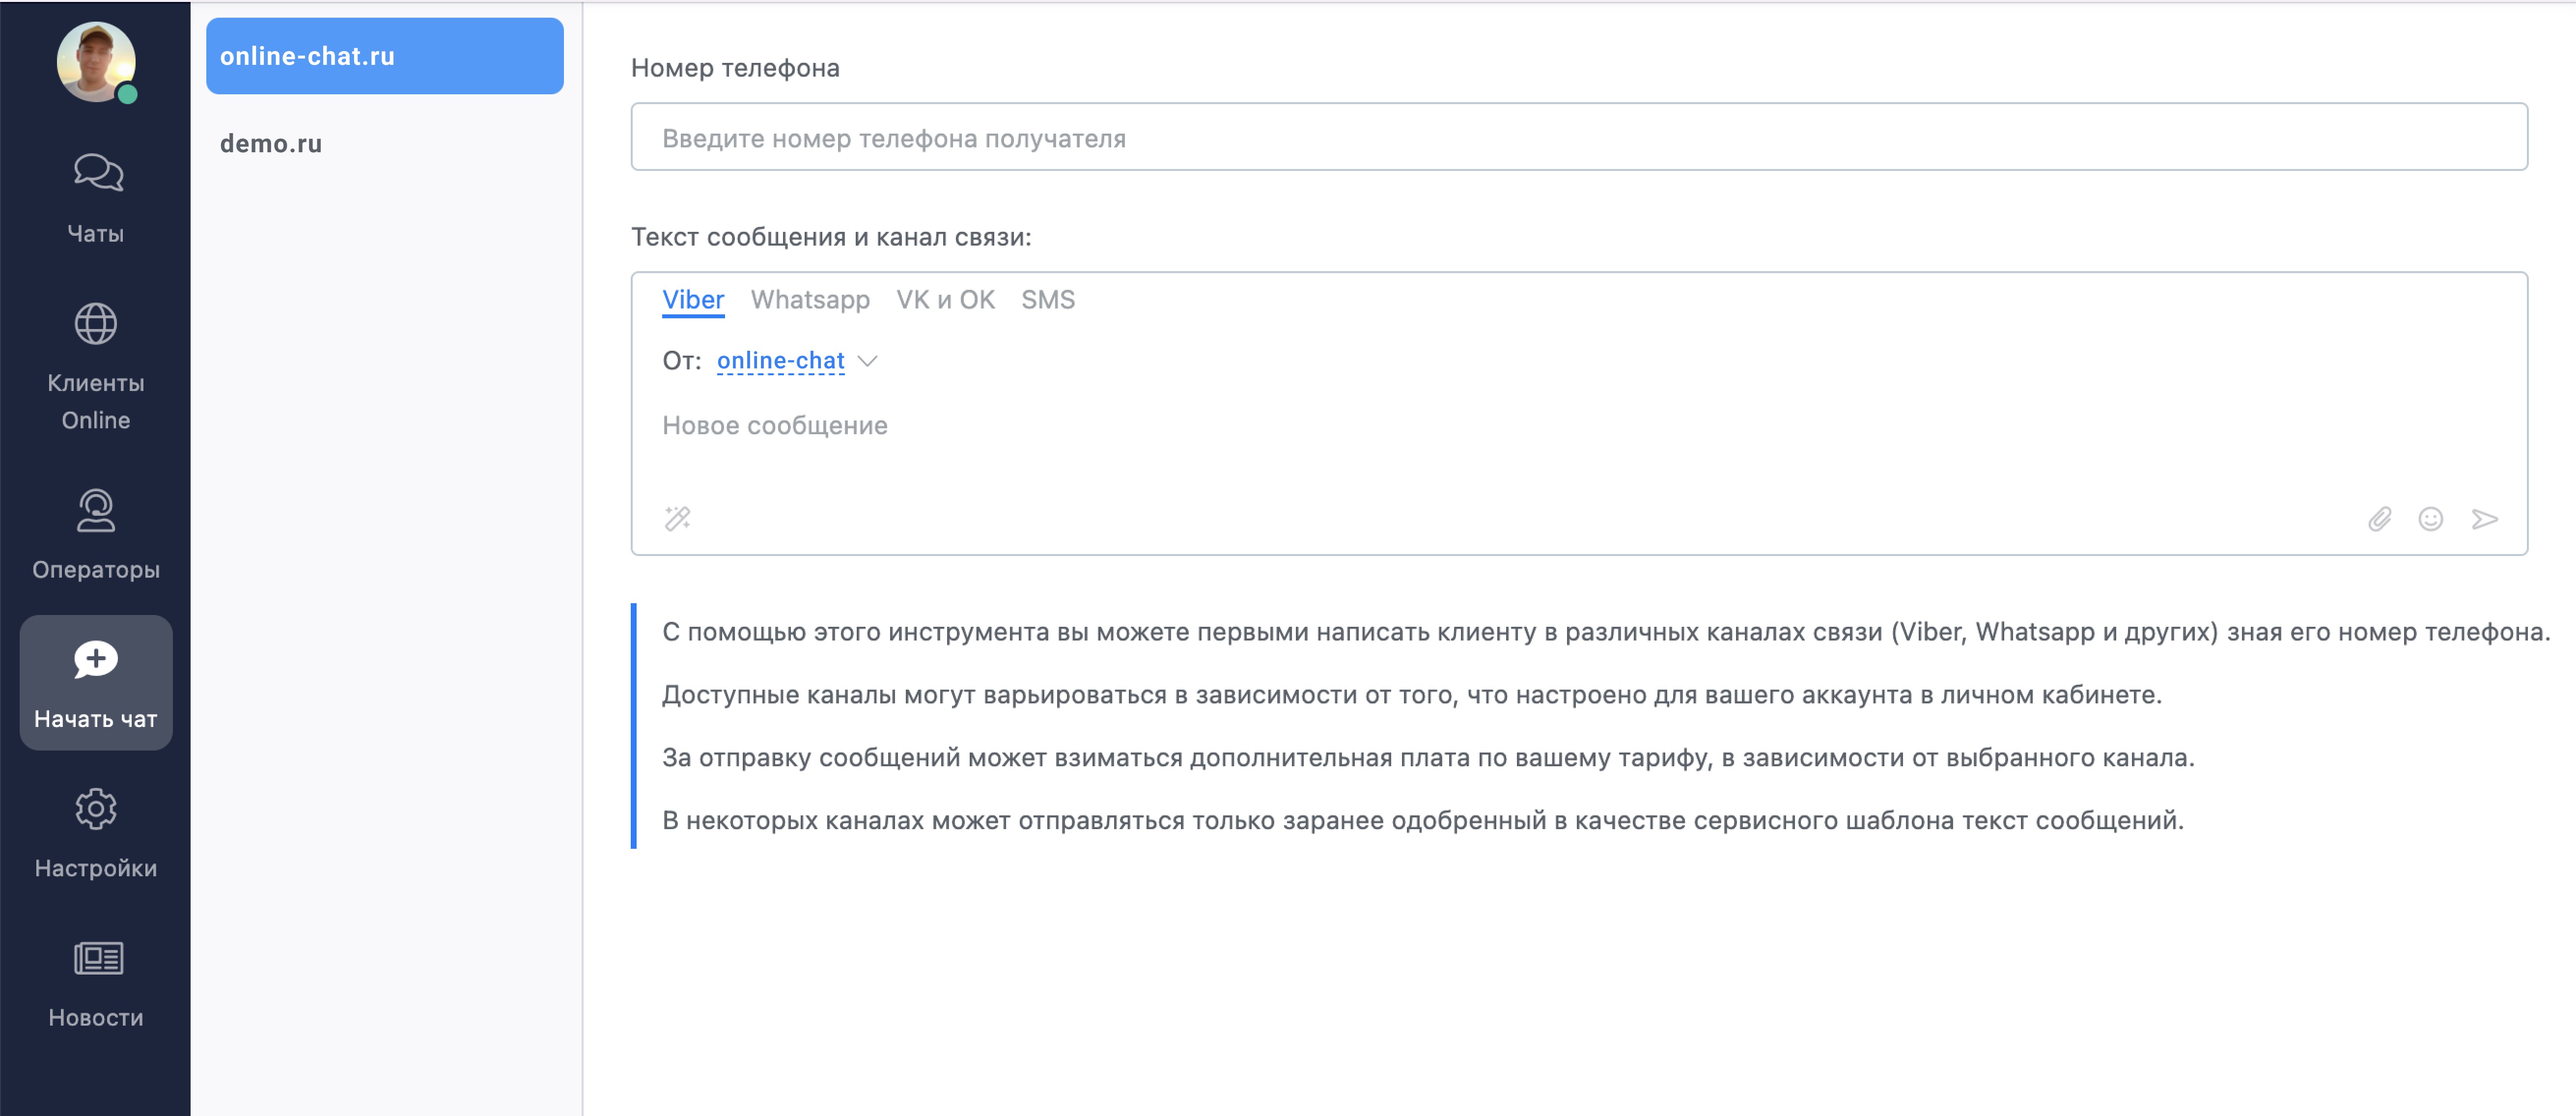
Task: Open the online-chat sender name dropdown
Action: tap(780, 361)
